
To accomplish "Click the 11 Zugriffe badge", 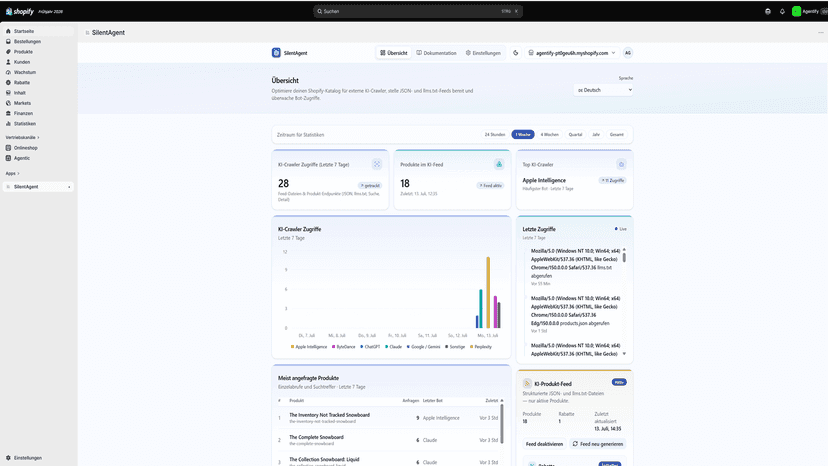I will 613,180.
